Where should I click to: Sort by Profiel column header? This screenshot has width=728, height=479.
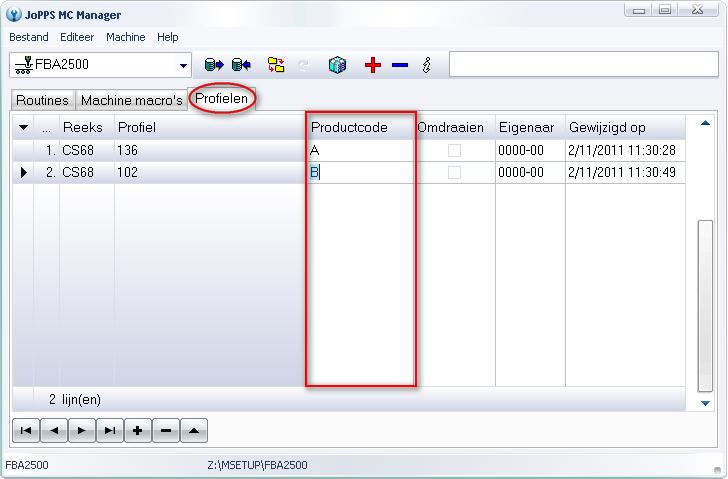coord(209,128)
